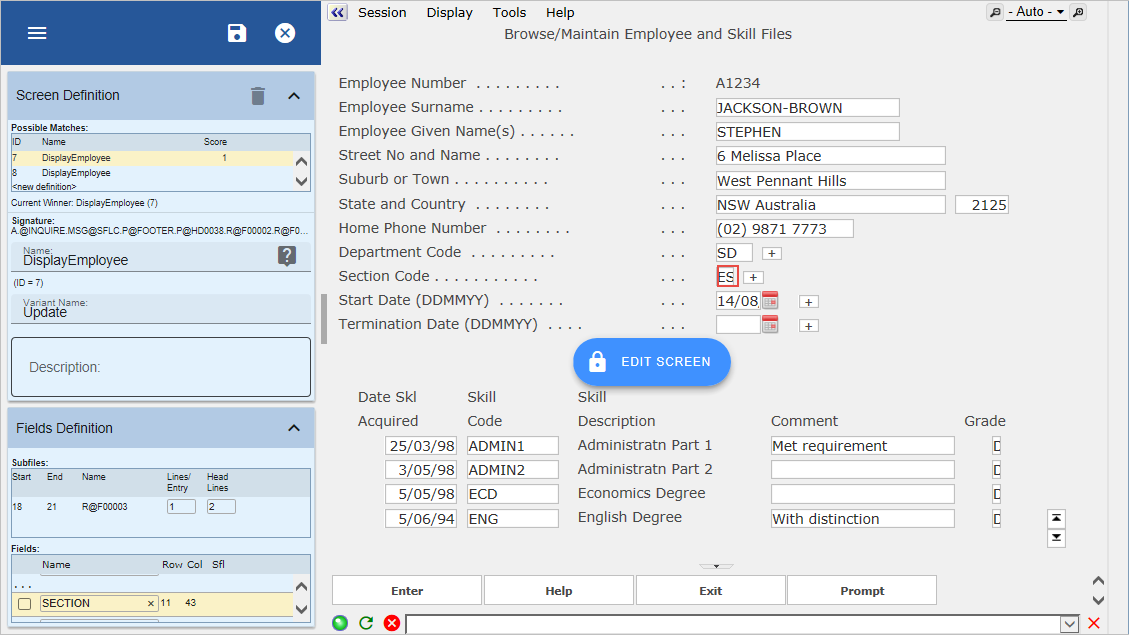This screenshot has width=1129, height=635.
Task: Click the green status circle icon
Action: tap(340, 623)
